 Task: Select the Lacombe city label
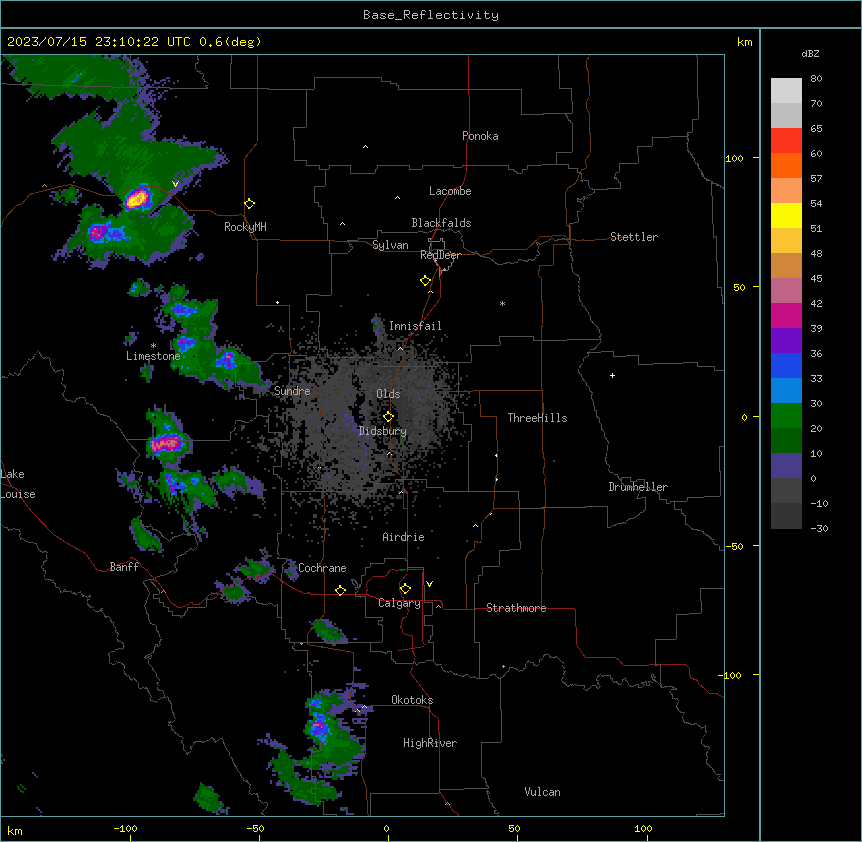pyautogui.click(x=450, y=191)
